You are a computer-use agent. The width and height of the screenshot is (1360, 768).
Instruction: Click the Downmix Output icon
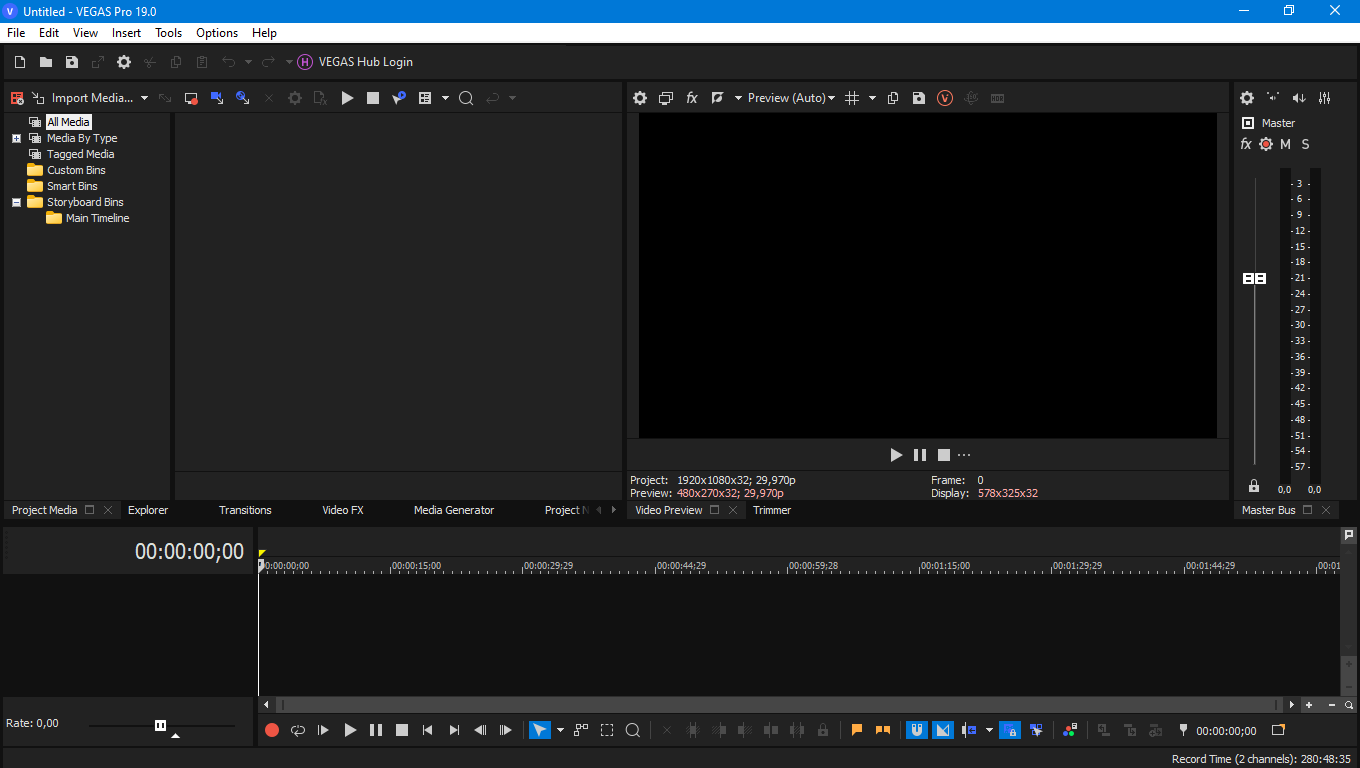[x=1273, y=98]
